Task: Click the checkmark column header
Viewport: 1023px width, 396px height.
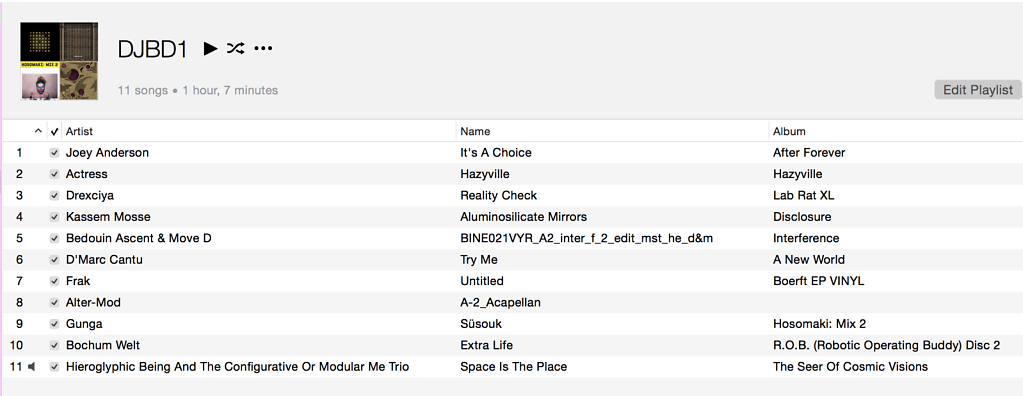Action: (x=55, y=131)
